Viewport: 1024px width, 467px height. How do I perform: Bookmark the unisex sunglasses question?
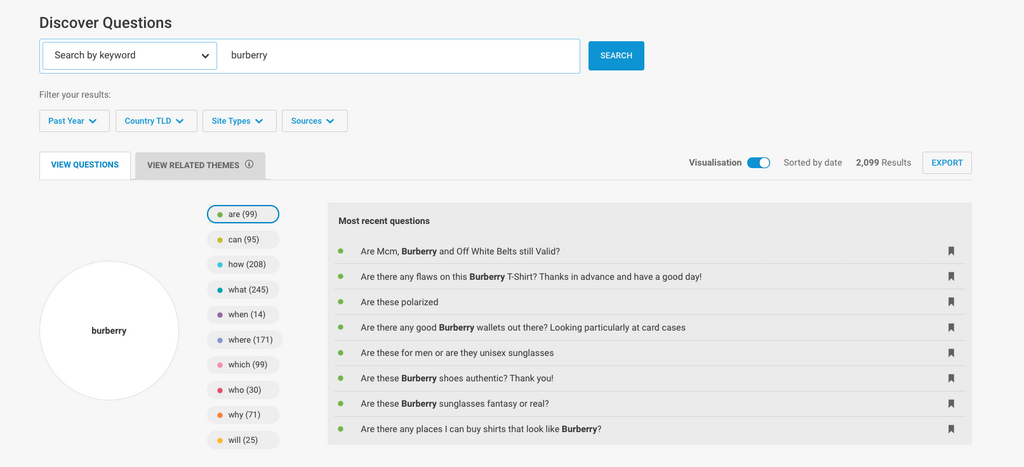tap(951, 353)
